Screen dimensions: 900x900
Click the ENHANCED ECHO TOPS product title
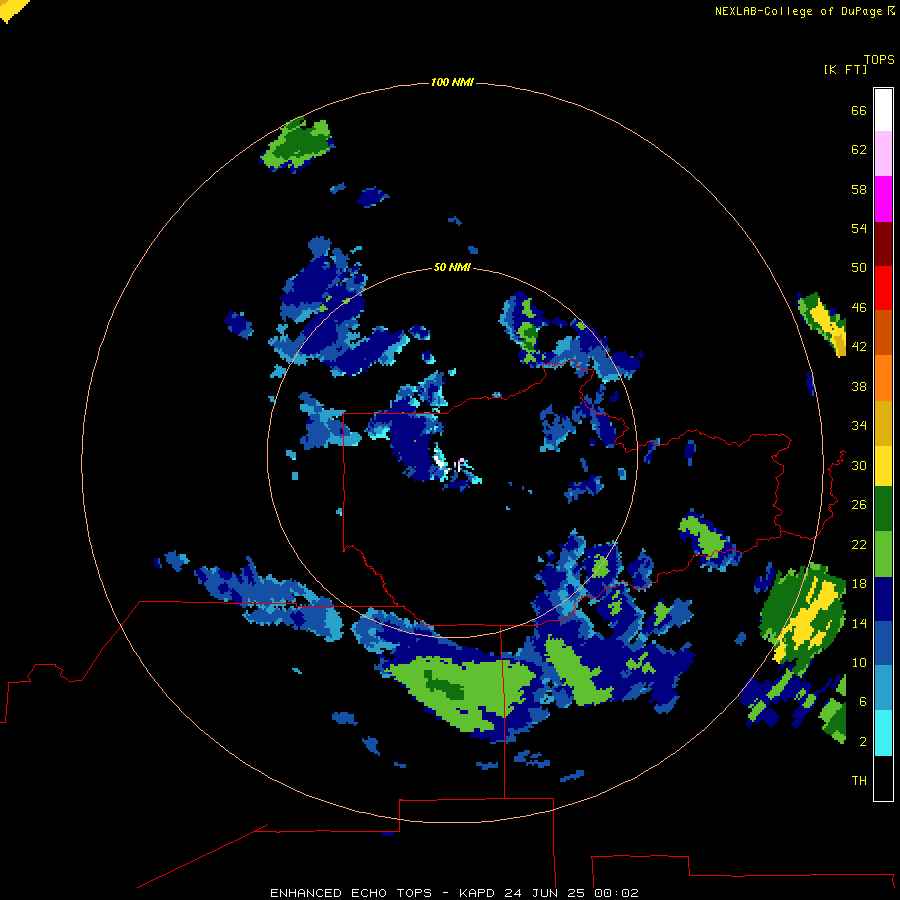click(x=351, y=893)
